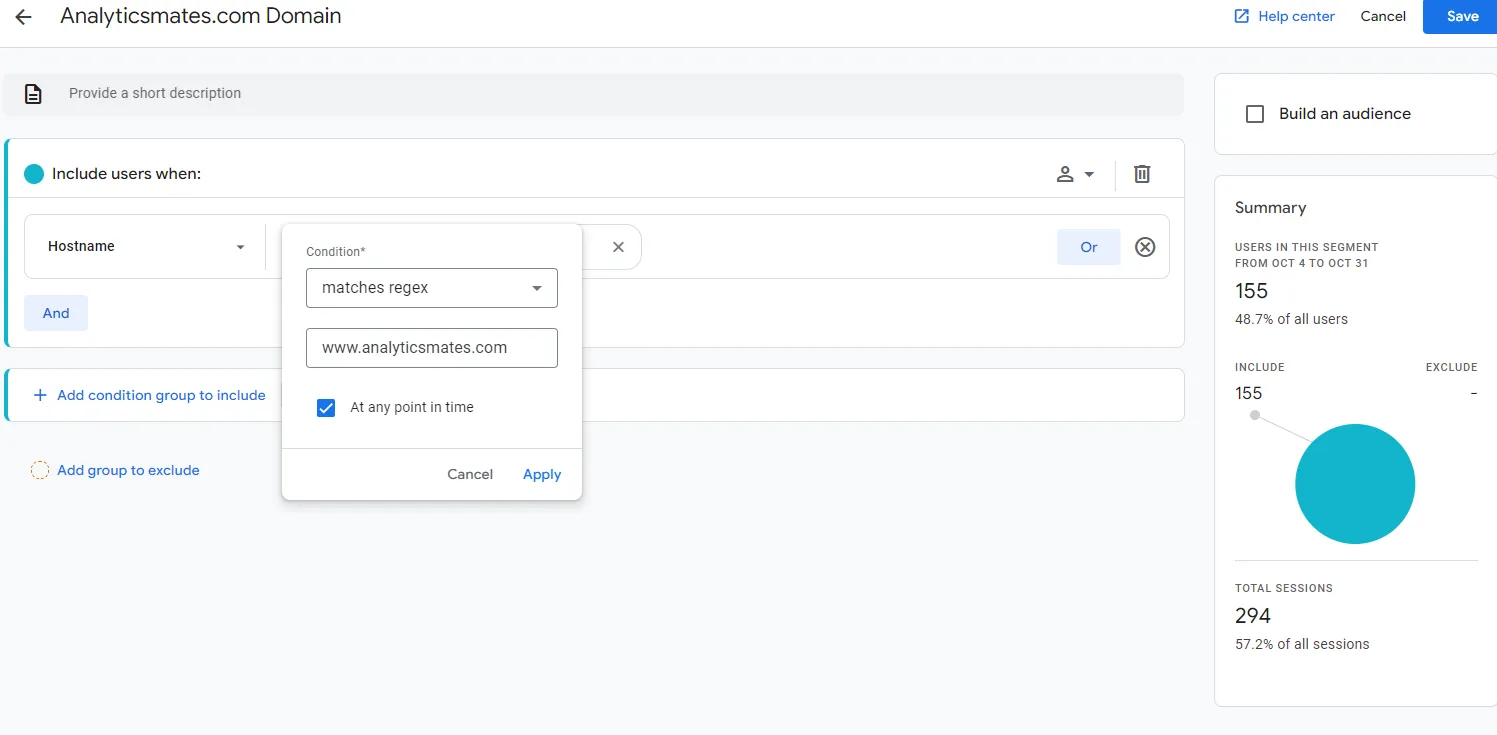Click the And button

point(56,313)
